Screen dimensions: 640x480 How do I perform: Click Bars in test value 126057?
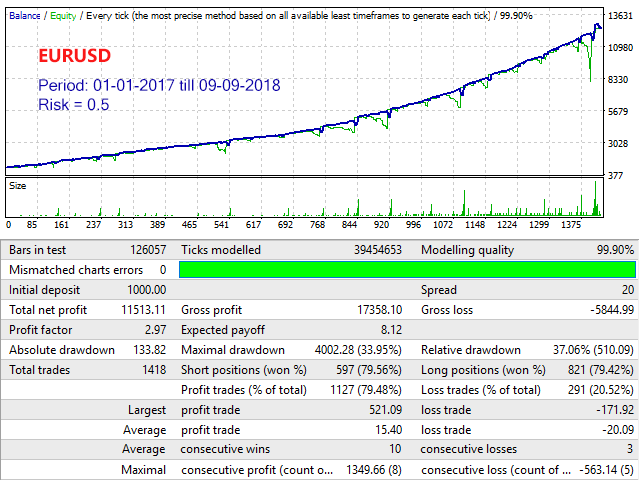pos(148,250)
